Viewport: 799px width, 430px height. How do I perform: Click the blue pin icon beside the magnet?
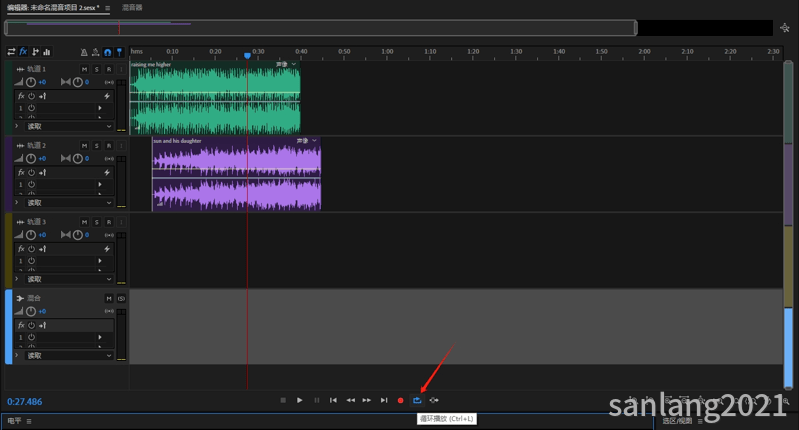click(x=119, y=52)
